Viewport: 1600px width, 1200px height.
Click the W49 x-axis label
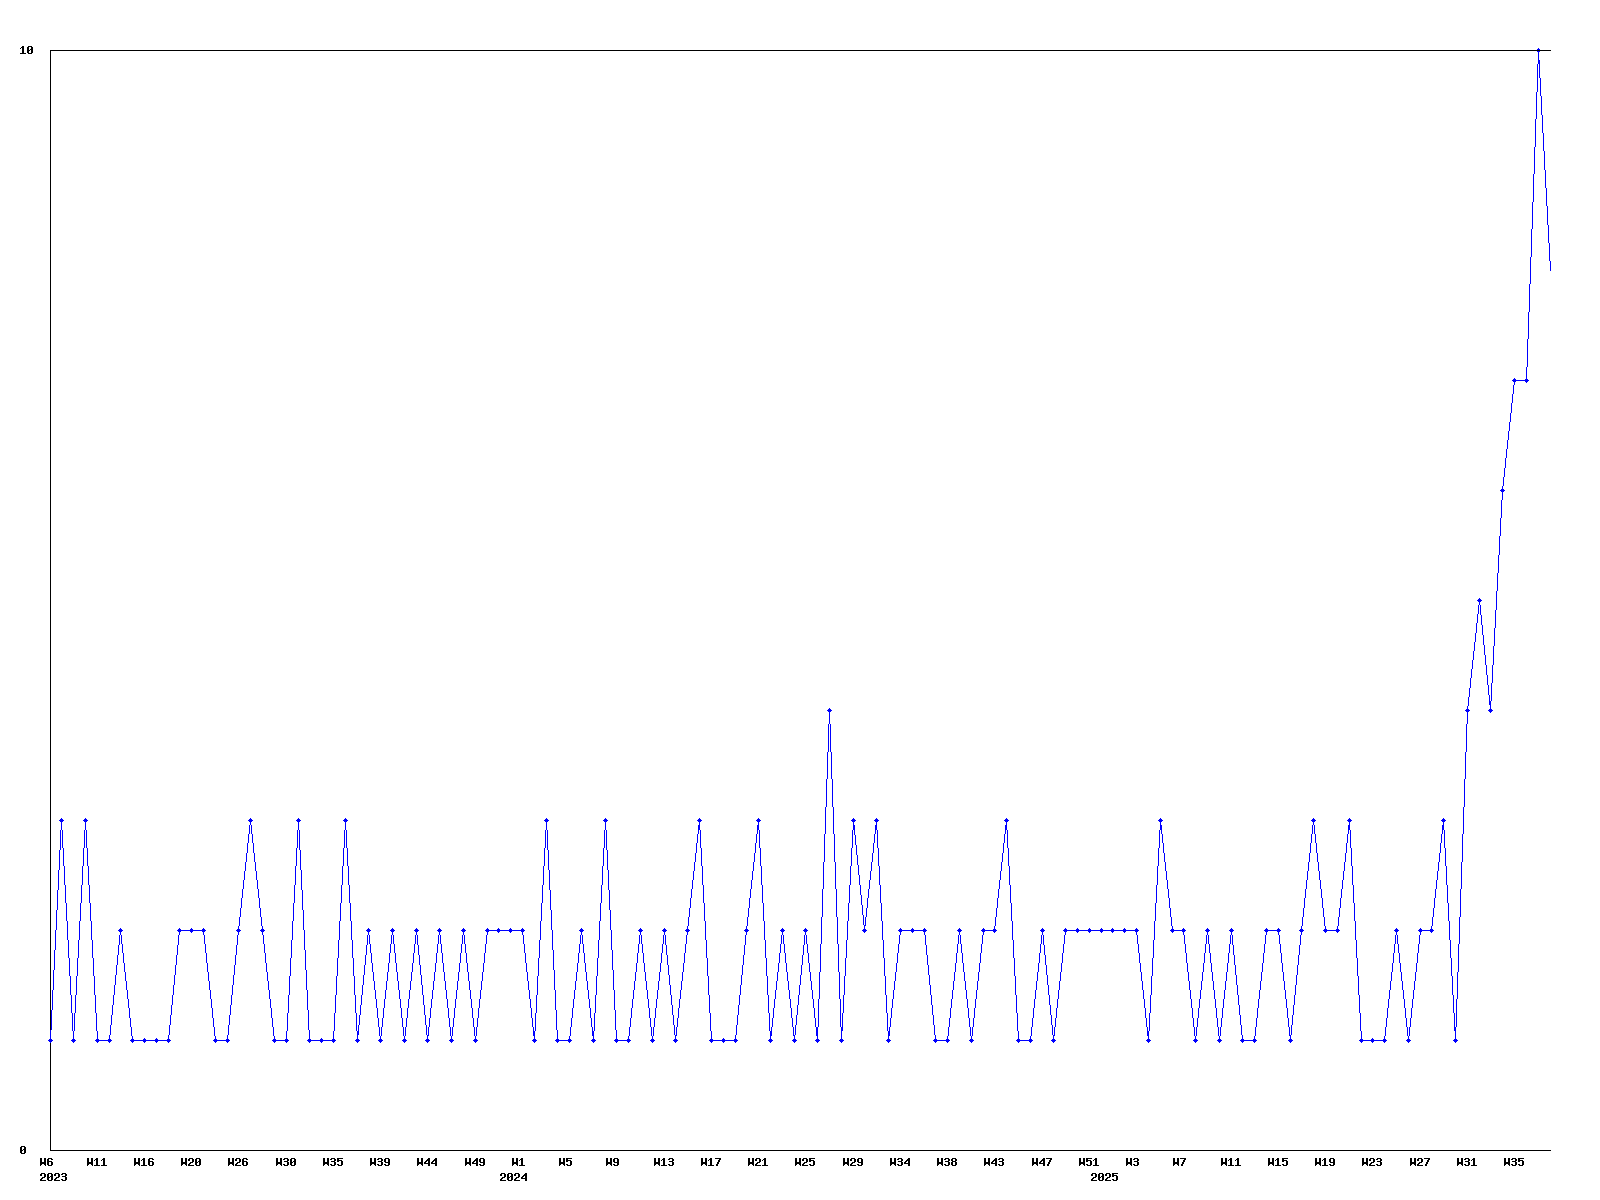pyautogui.click(x=475, y=1162)
